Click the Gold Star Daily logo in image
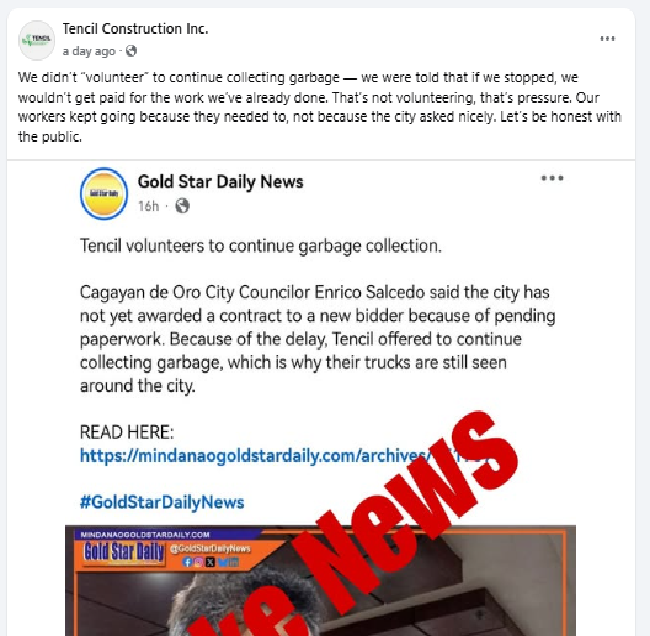 click(x=124, y=553)
